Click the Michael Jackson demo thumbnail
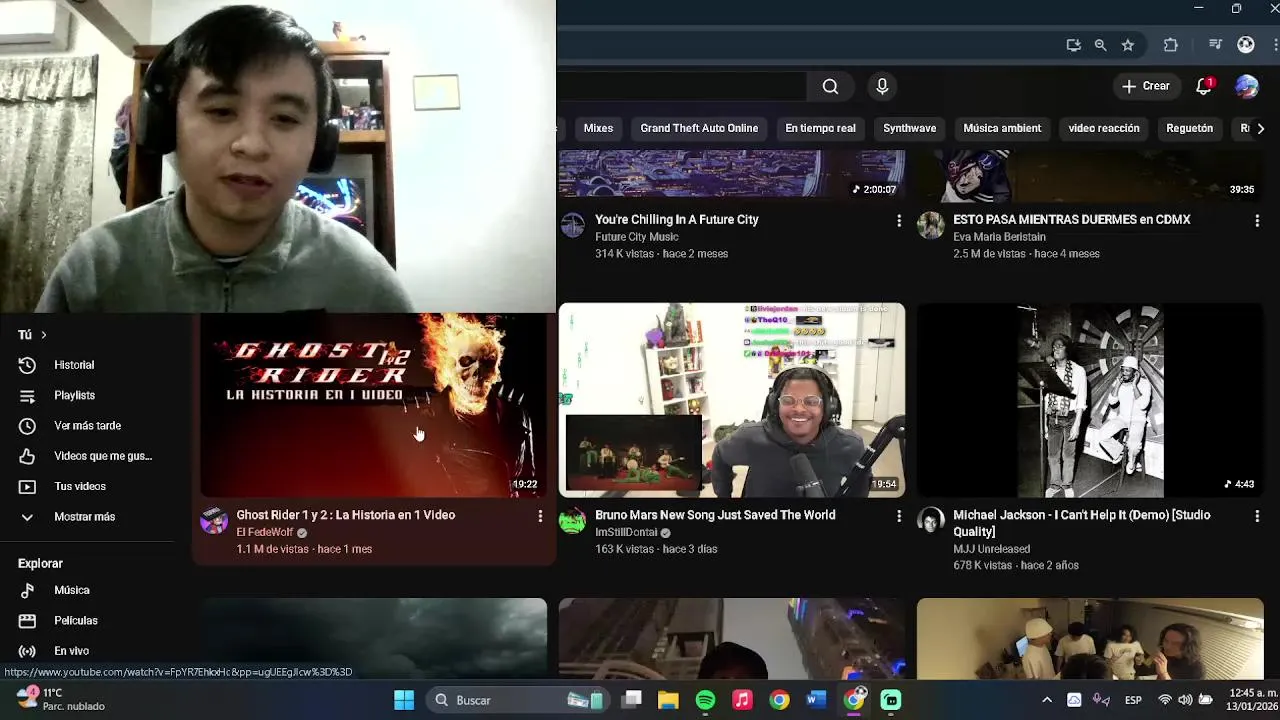This screenshot has width=1280, height=720. click(x=1090, y=400)
